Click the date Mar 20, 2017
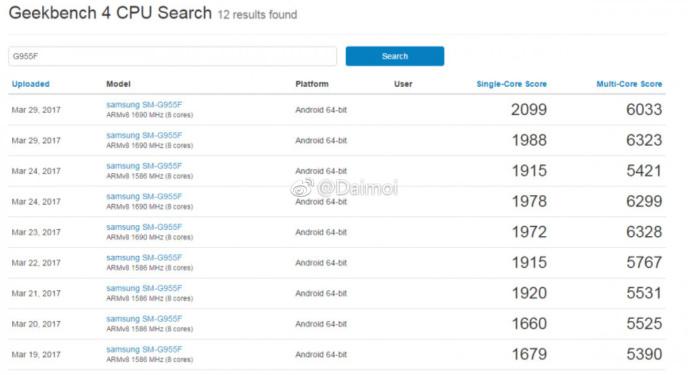690x375 pixels. pos(36,324)
